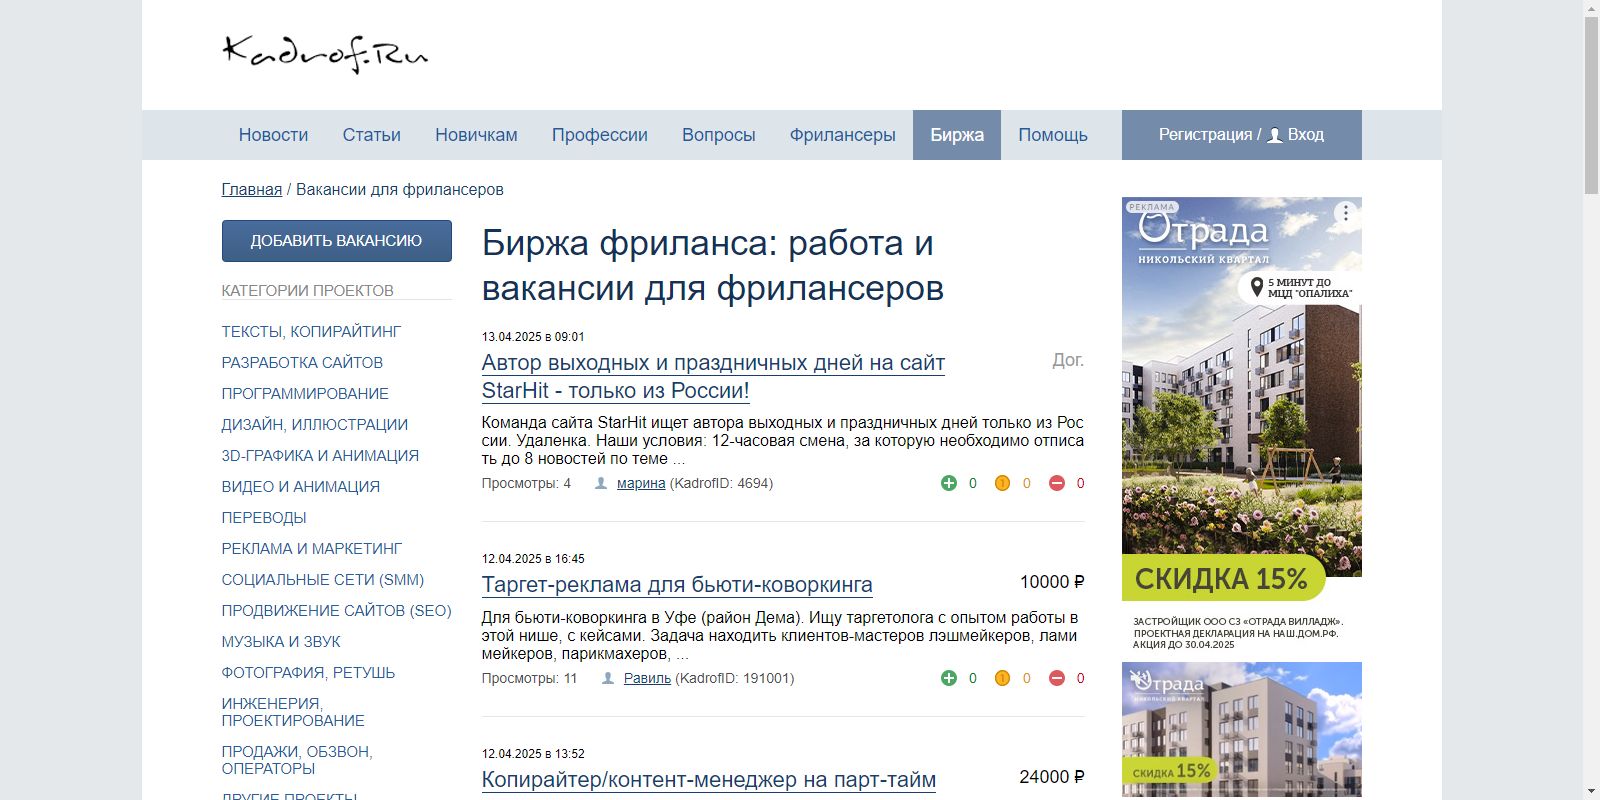Click the Дог. price label
The image size is (1600, 800).
[1068, 360]
